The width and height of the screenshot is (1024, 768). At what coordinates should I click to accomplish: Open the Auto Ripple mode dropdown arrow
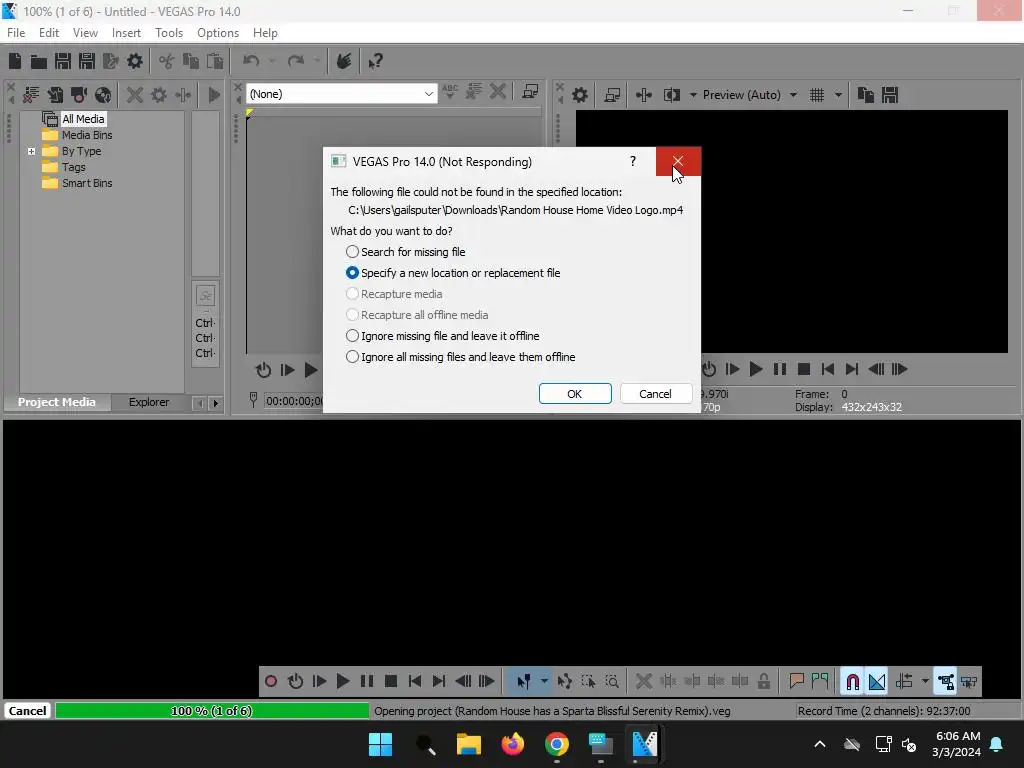[925, 682]
